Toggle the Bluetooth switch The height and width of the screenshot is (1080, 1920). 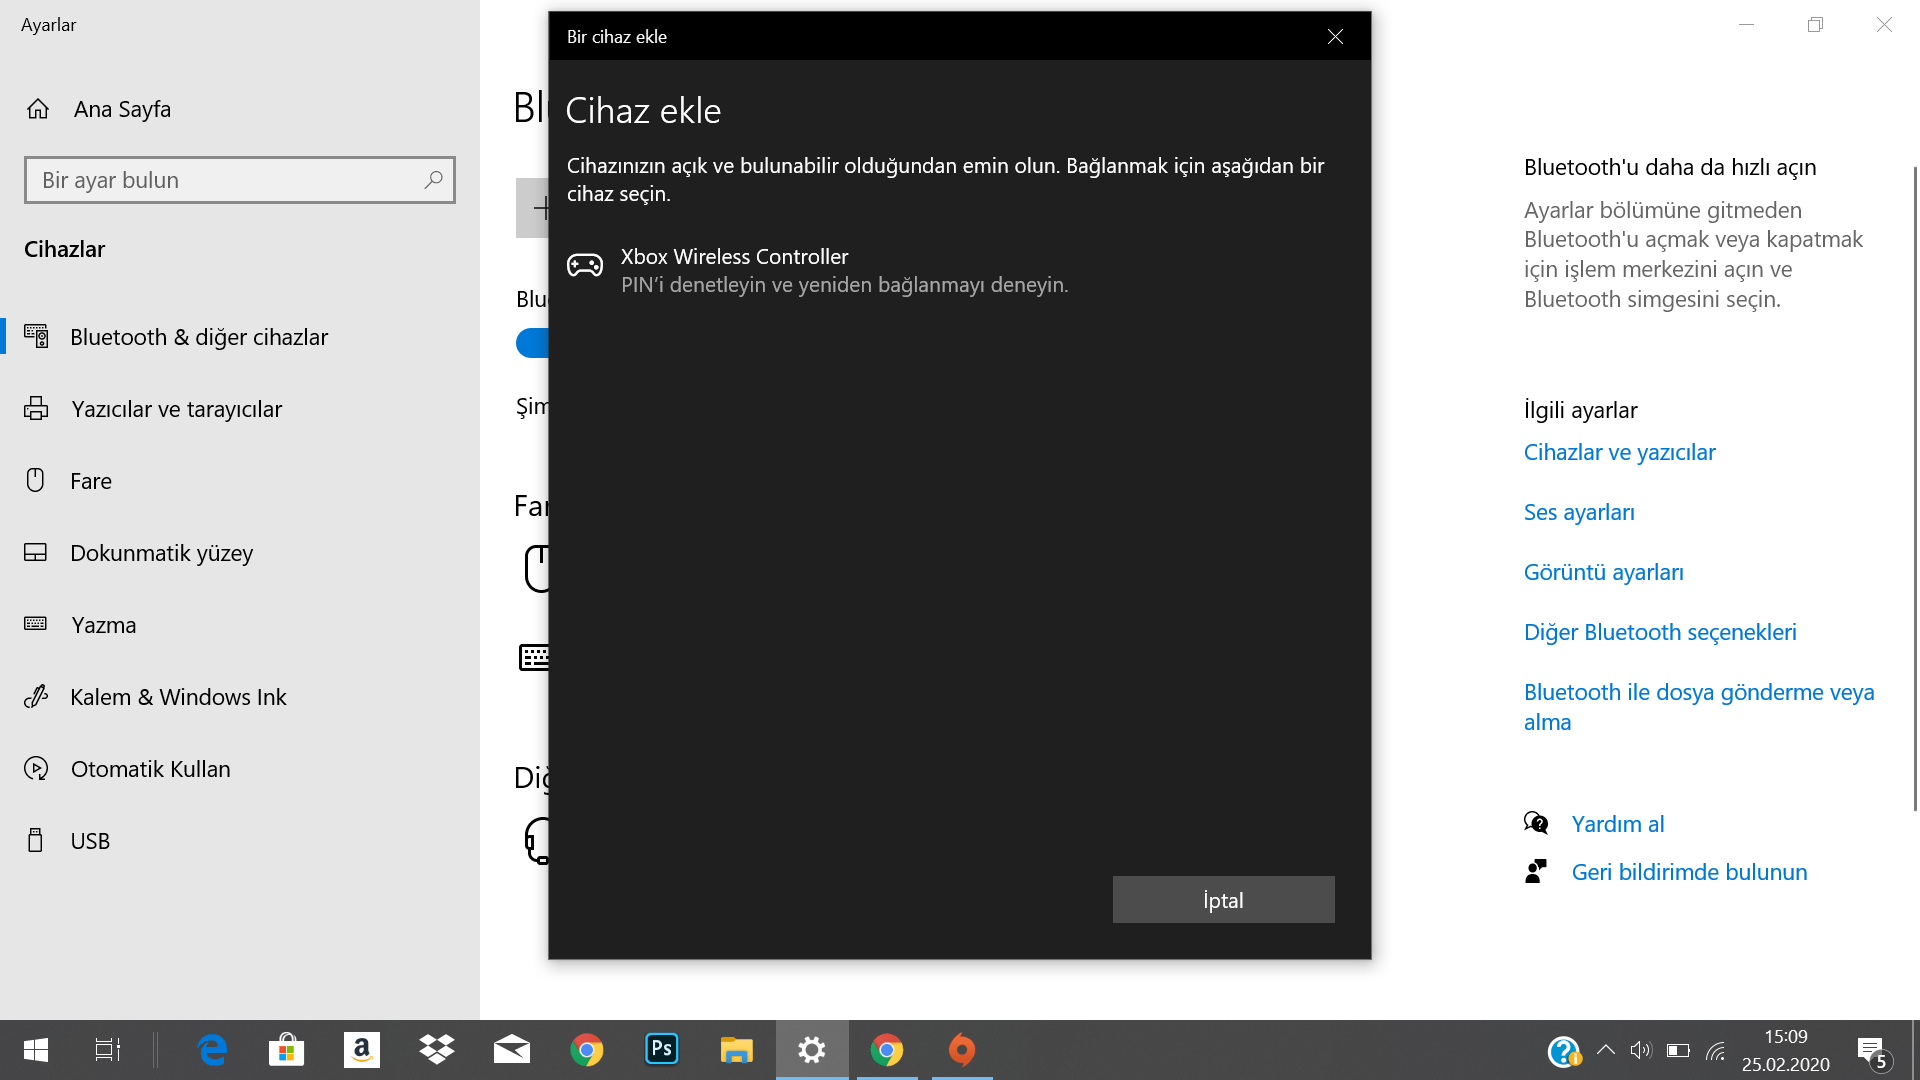(x=533, y=343)
